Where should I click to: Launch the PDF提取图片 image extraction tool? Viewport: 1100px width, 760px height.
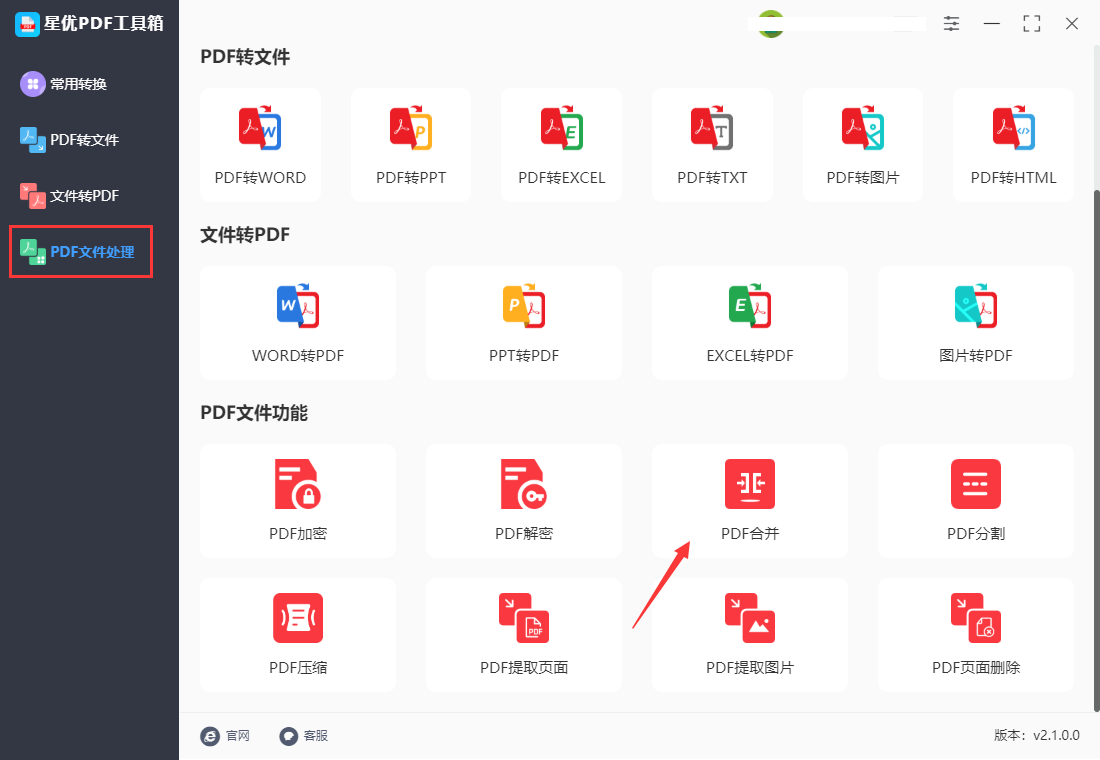749,634
